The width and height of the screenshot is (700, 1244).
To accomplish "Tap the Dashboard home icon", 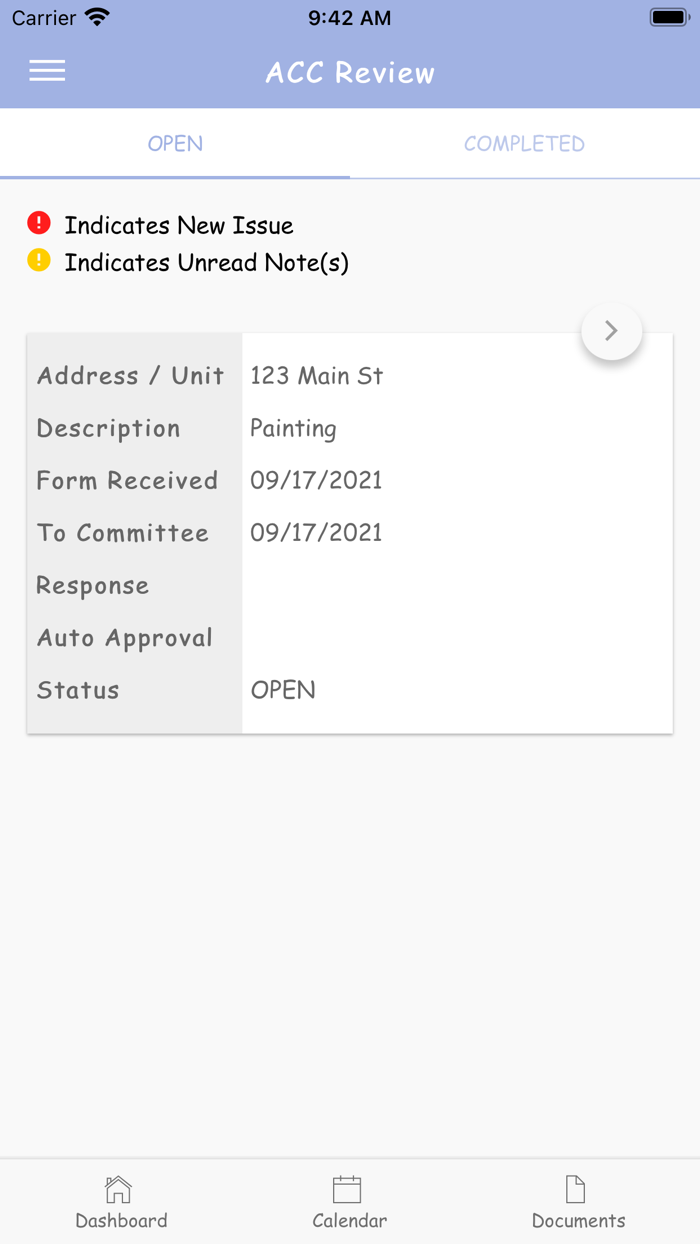I will click(118, 1190).
